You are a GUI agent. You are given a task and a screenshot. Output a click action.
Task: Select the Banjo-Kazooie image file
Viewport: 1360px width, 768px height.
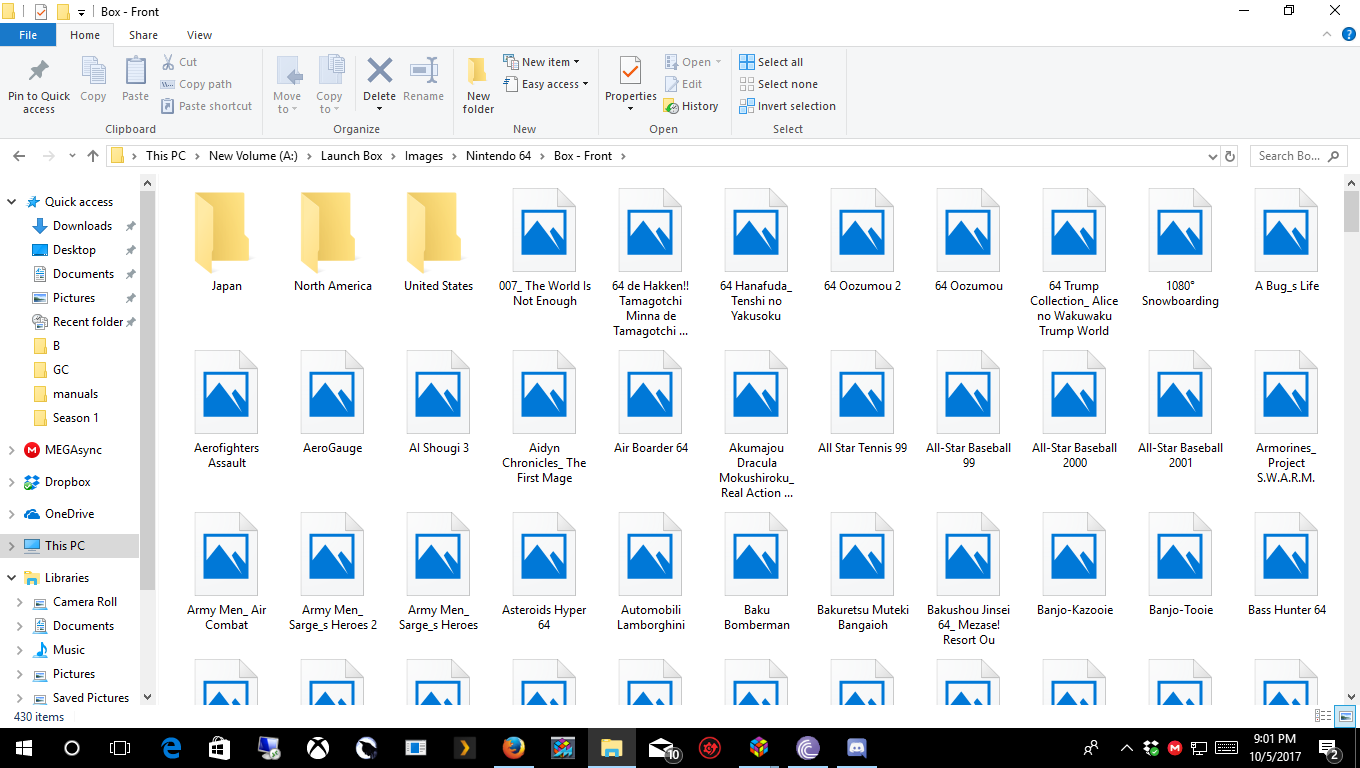point(1075,565)
